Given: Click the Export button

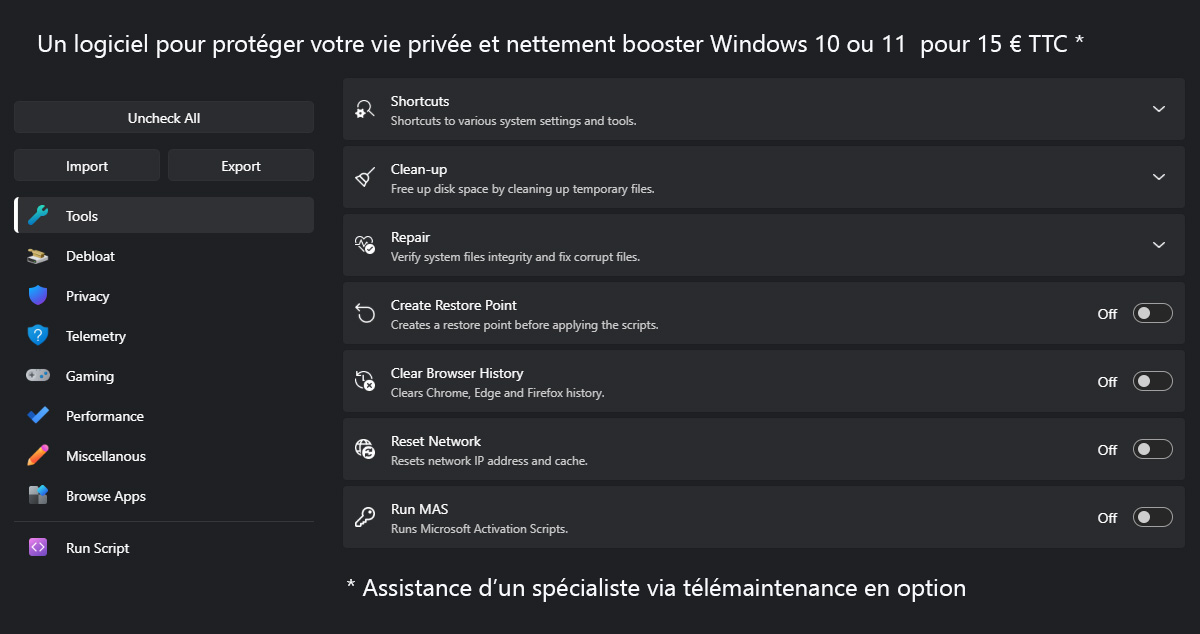Looking at the screenshot, I should click(241, 166).
